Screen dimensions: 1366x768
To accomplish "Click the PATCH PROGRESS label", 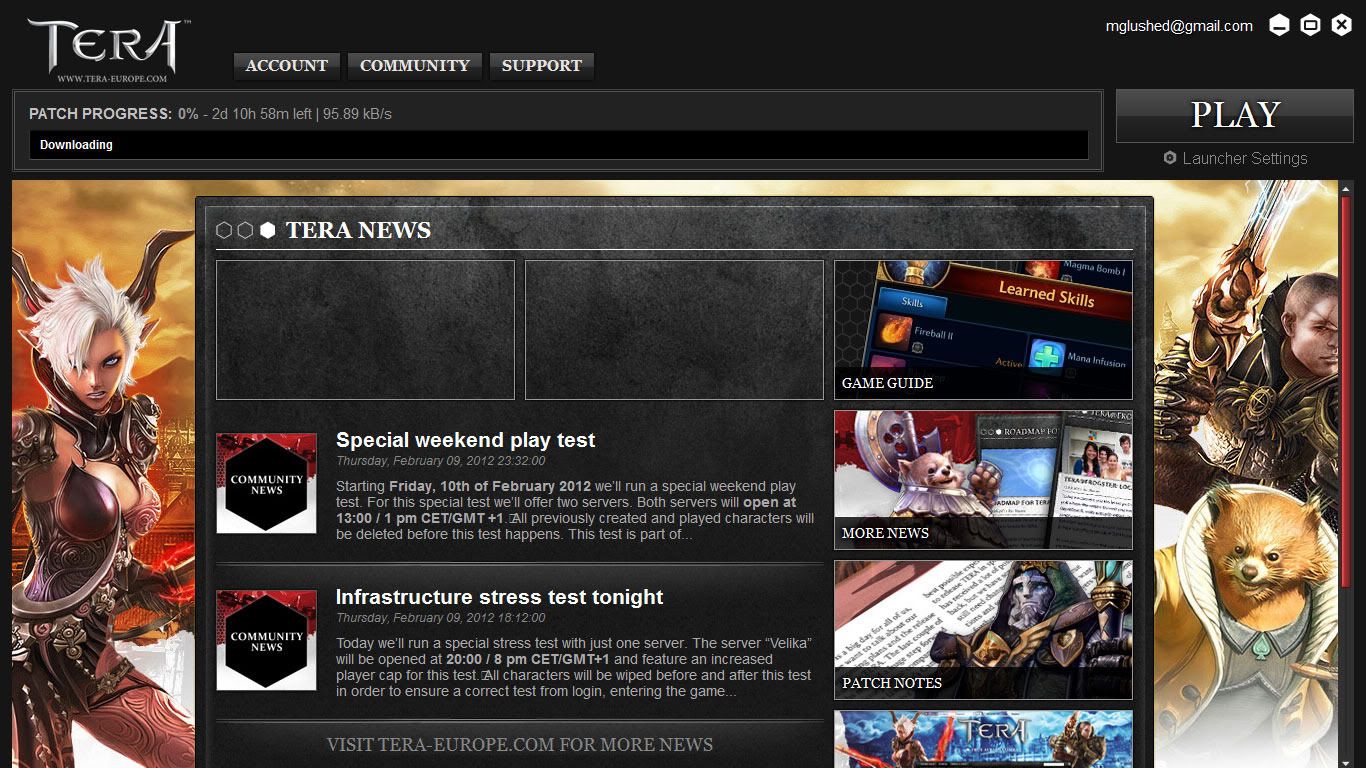I will [100, 114].
